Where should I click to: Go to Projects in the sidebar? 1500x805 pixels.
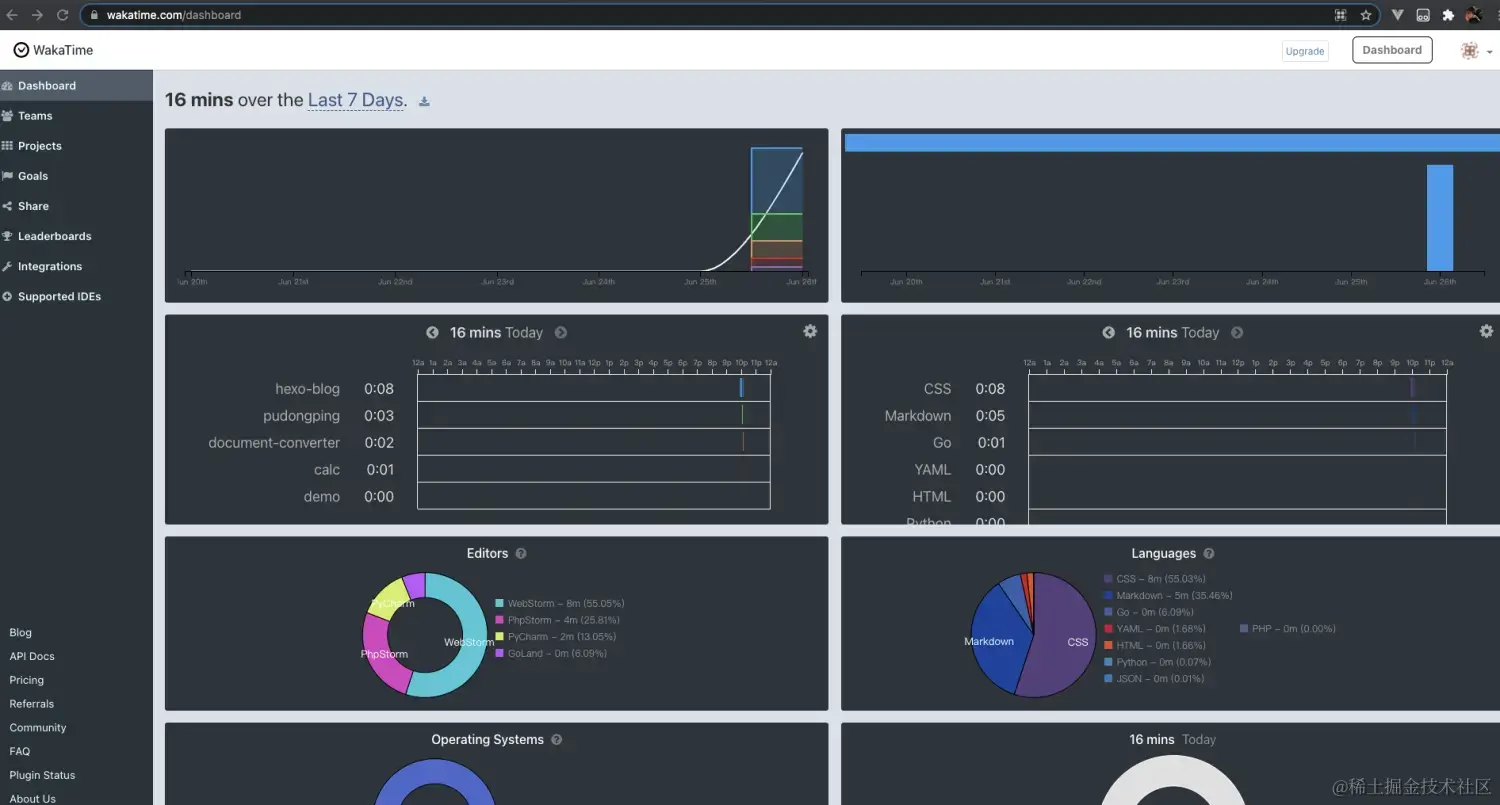76,146
